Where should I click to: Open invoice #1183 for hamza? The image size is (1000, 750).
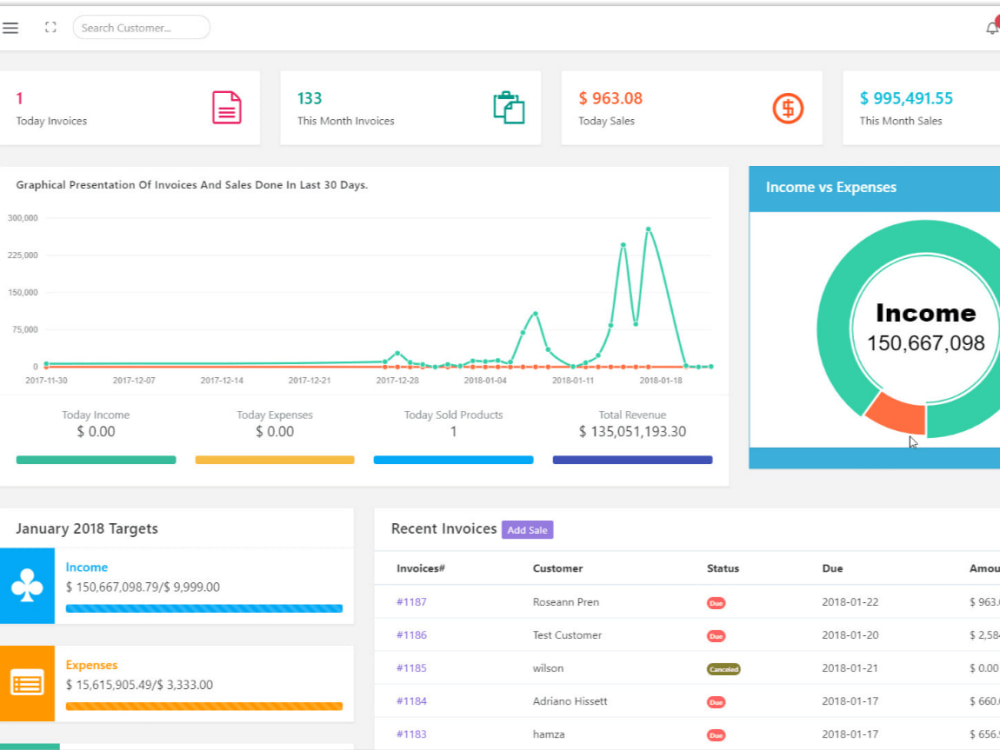click(410, 734)
